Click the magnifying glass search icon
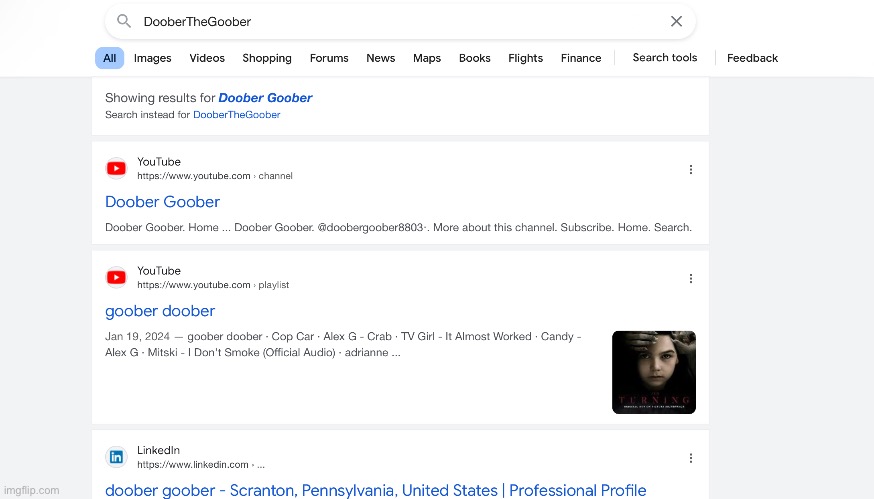The height and width of the screenshot is (499, 874). (x=124, y=21)
